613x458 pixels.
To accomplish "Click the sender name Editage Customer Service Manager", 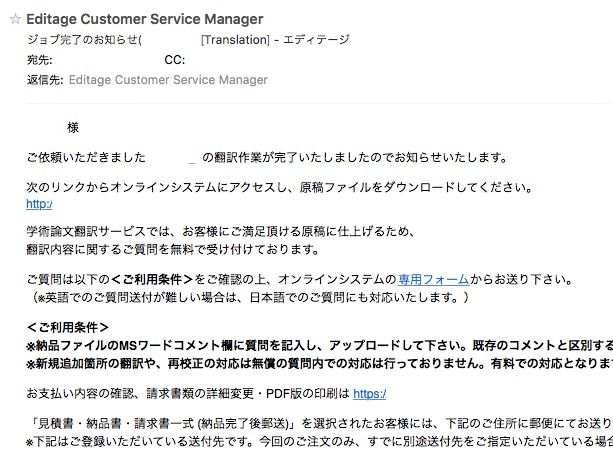I will coord(145,19).
